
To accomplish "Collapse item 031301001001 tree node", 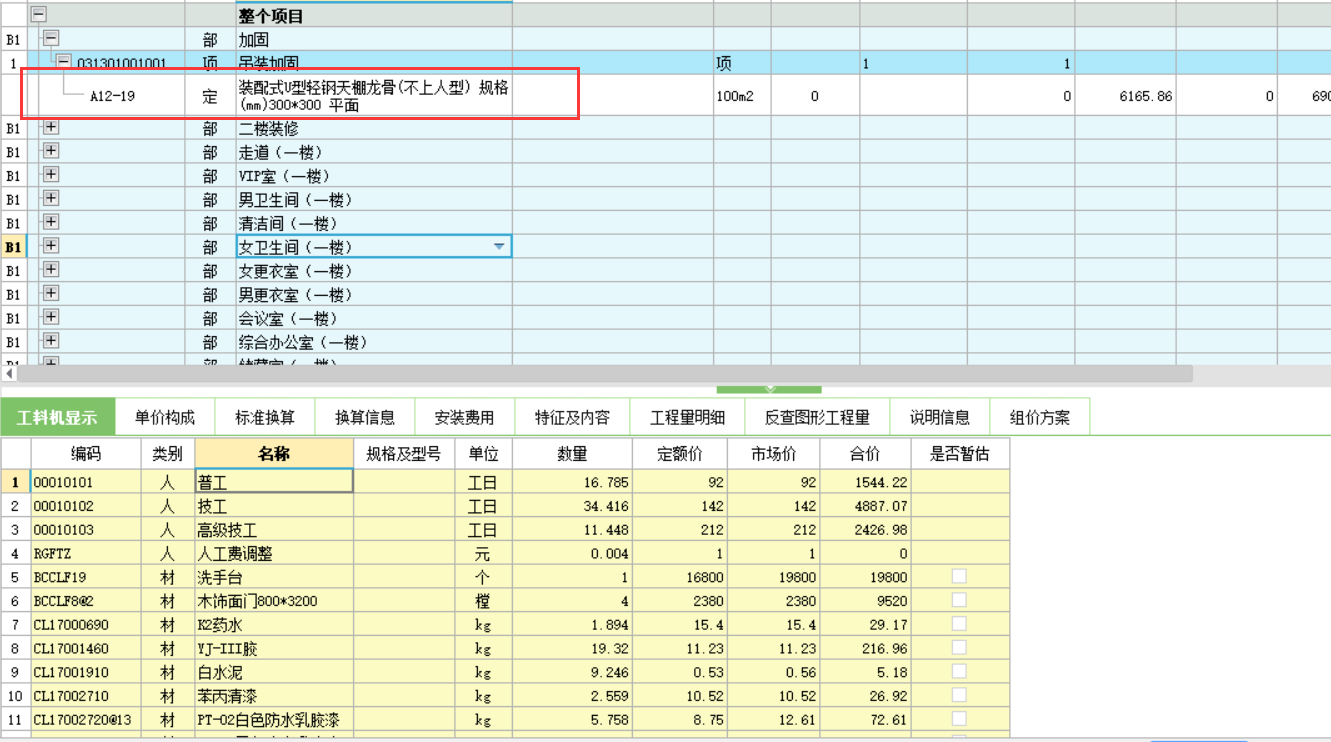I will pyautogui.click(x=63, y=62).
